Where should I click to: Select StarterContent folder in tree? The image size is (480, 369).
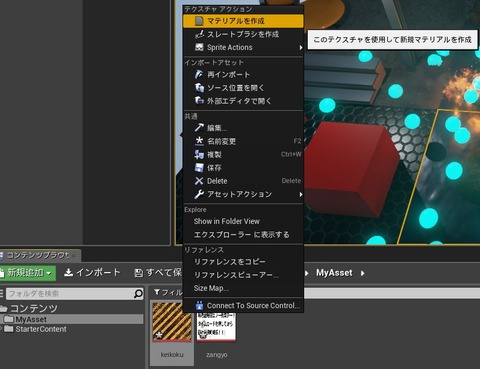pos(41,329)
